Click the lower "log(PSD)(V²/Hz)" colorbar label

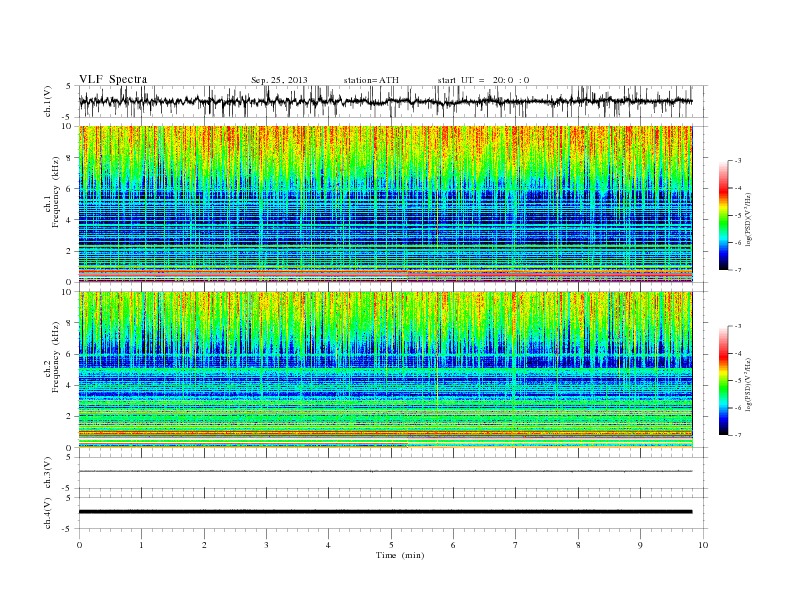tap(750, 384)
